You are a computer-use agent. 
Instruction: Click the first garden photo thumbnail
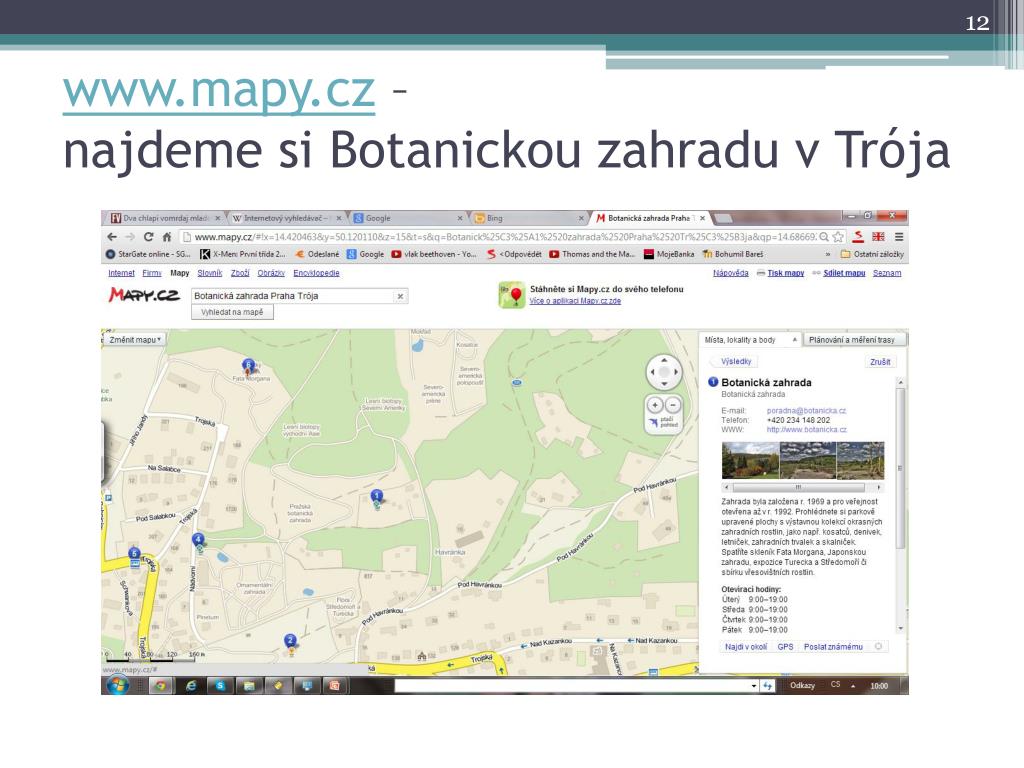point(750,460)
